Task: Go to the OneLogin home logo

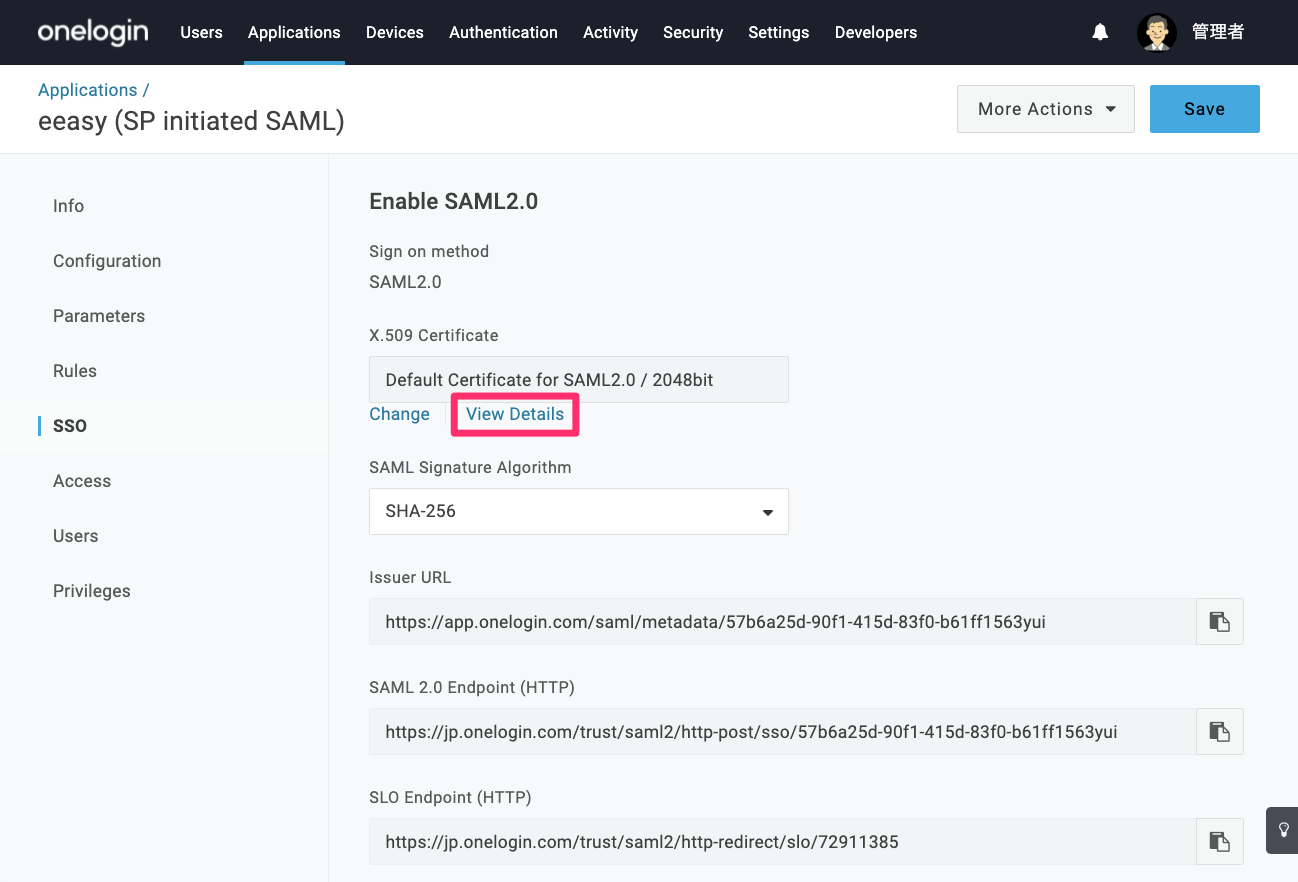Action: pyautogui.click(x=93, y=32)
